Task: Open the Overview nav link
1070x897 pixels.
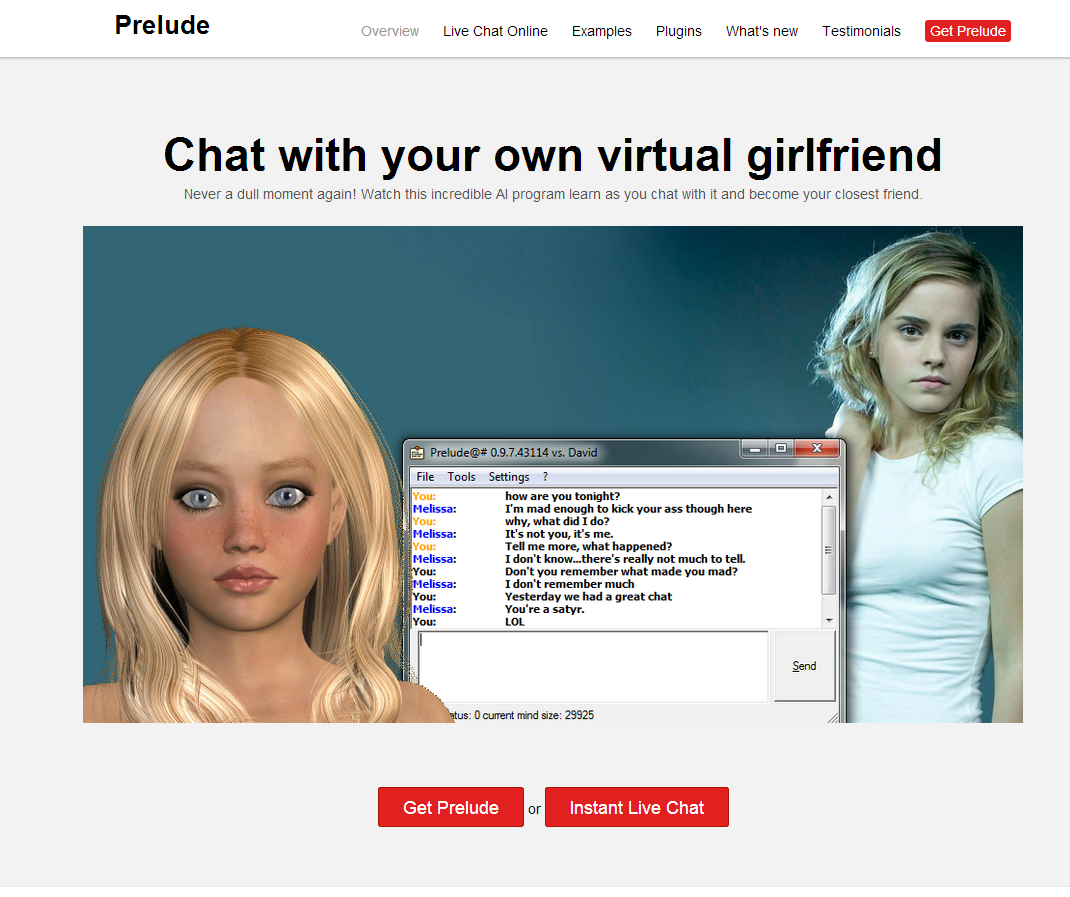Action: point(390,31)
